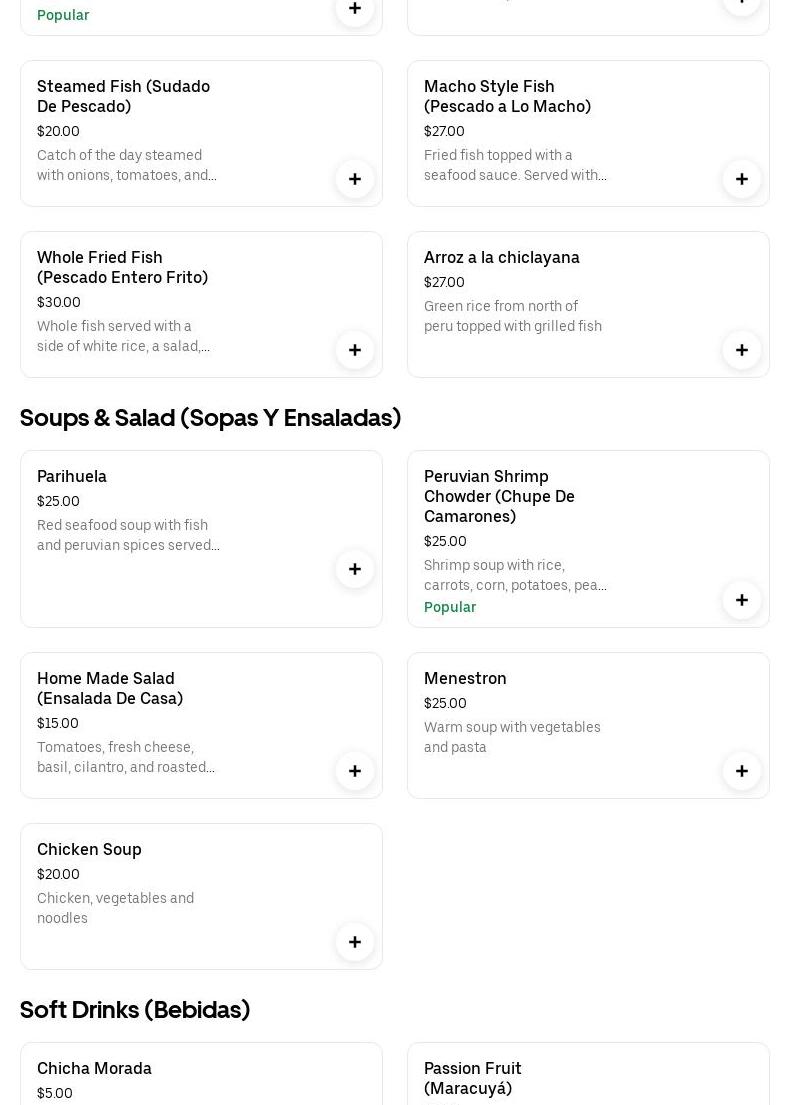
Task: Open Macho Style Fish item title
Action: [x=507, y=97]
